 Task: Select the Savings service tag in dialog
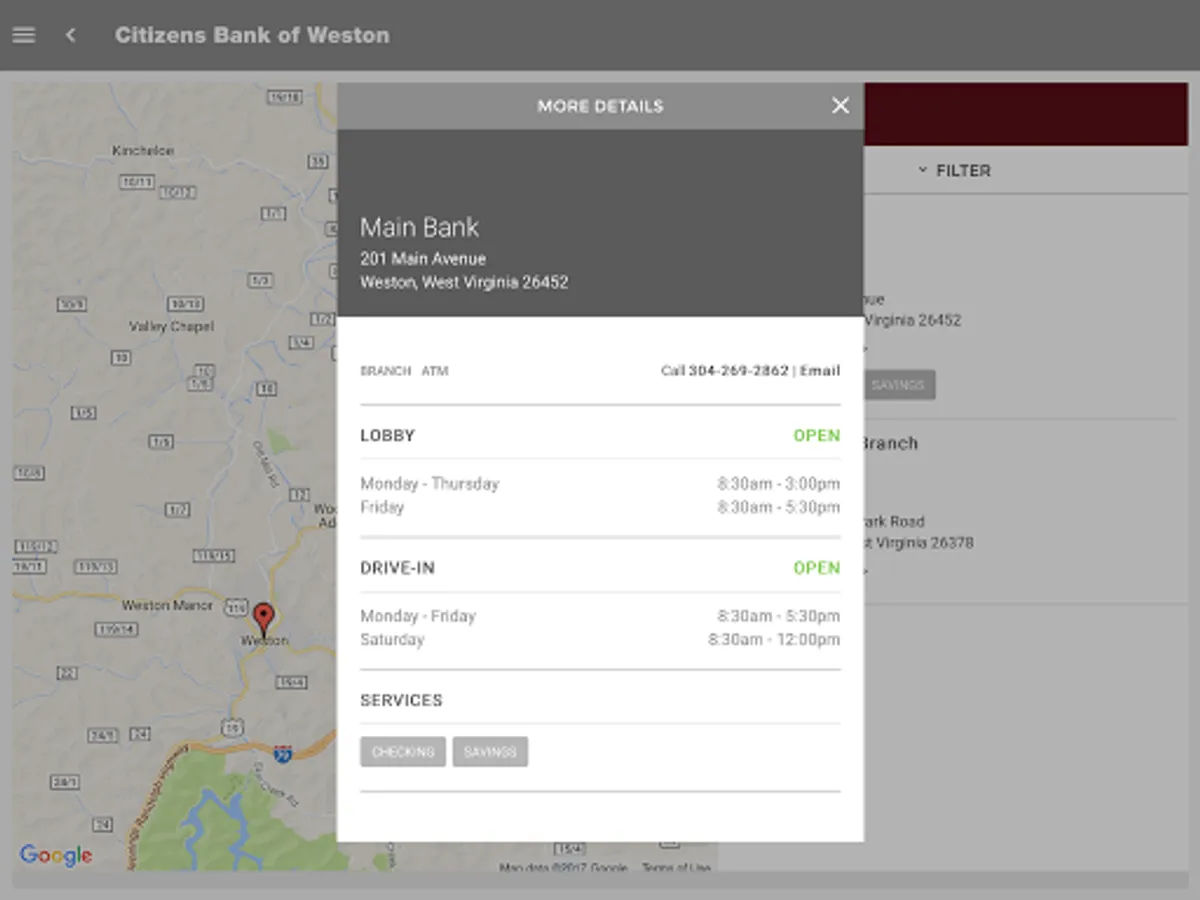490,752
